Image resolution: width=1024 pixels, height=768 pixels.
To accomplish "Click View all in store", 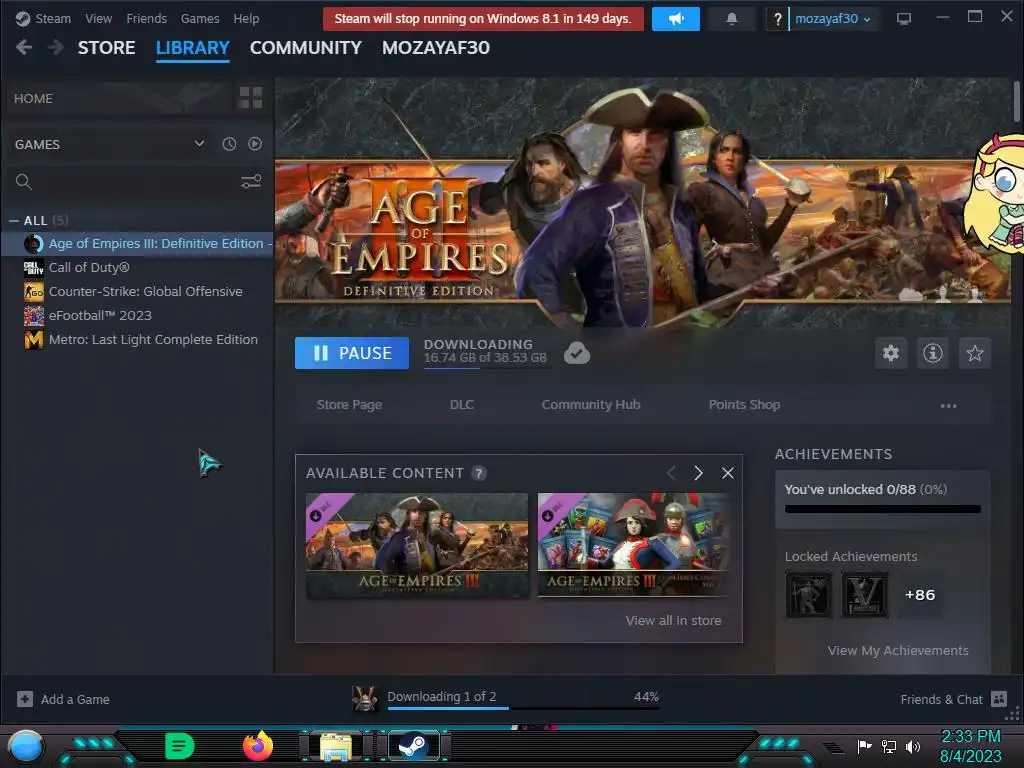I will [x=673, y=620].
